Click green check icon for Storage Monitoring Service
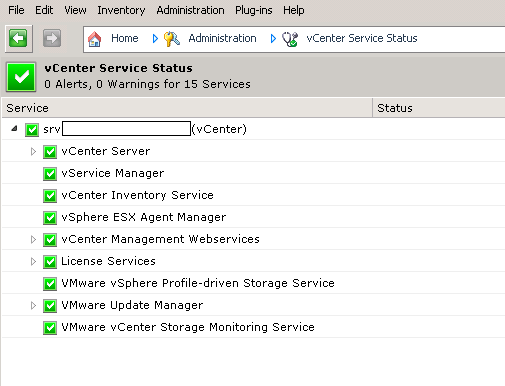The height and width of the screenshot is (386, 505). point(50,328)
